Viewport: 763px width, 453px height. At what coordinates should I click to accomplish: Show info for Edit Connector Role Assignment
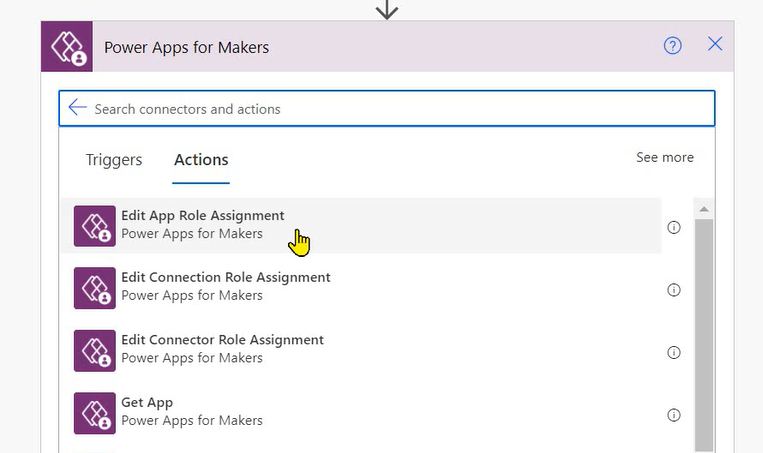tap(674, 353)
